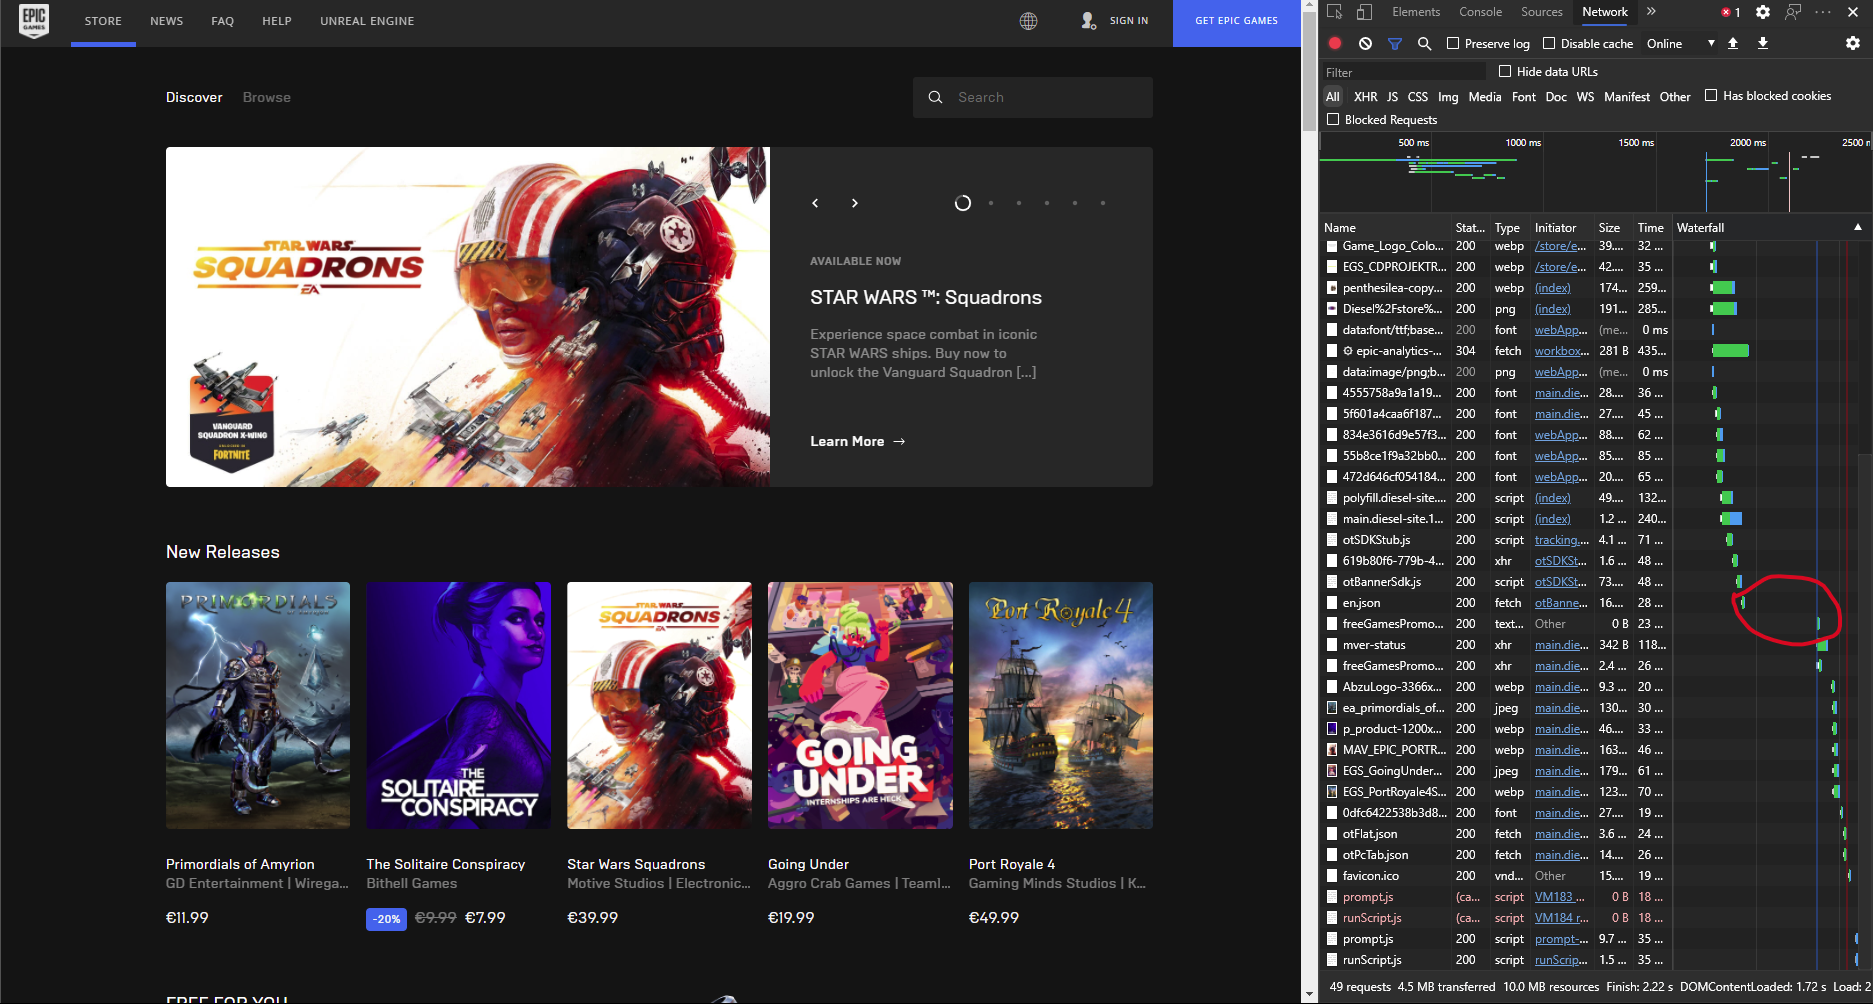Toggle Preserve log checkbox
The height and width of the screenshot is (1004, 1873).
click(x=1453, y=43)
